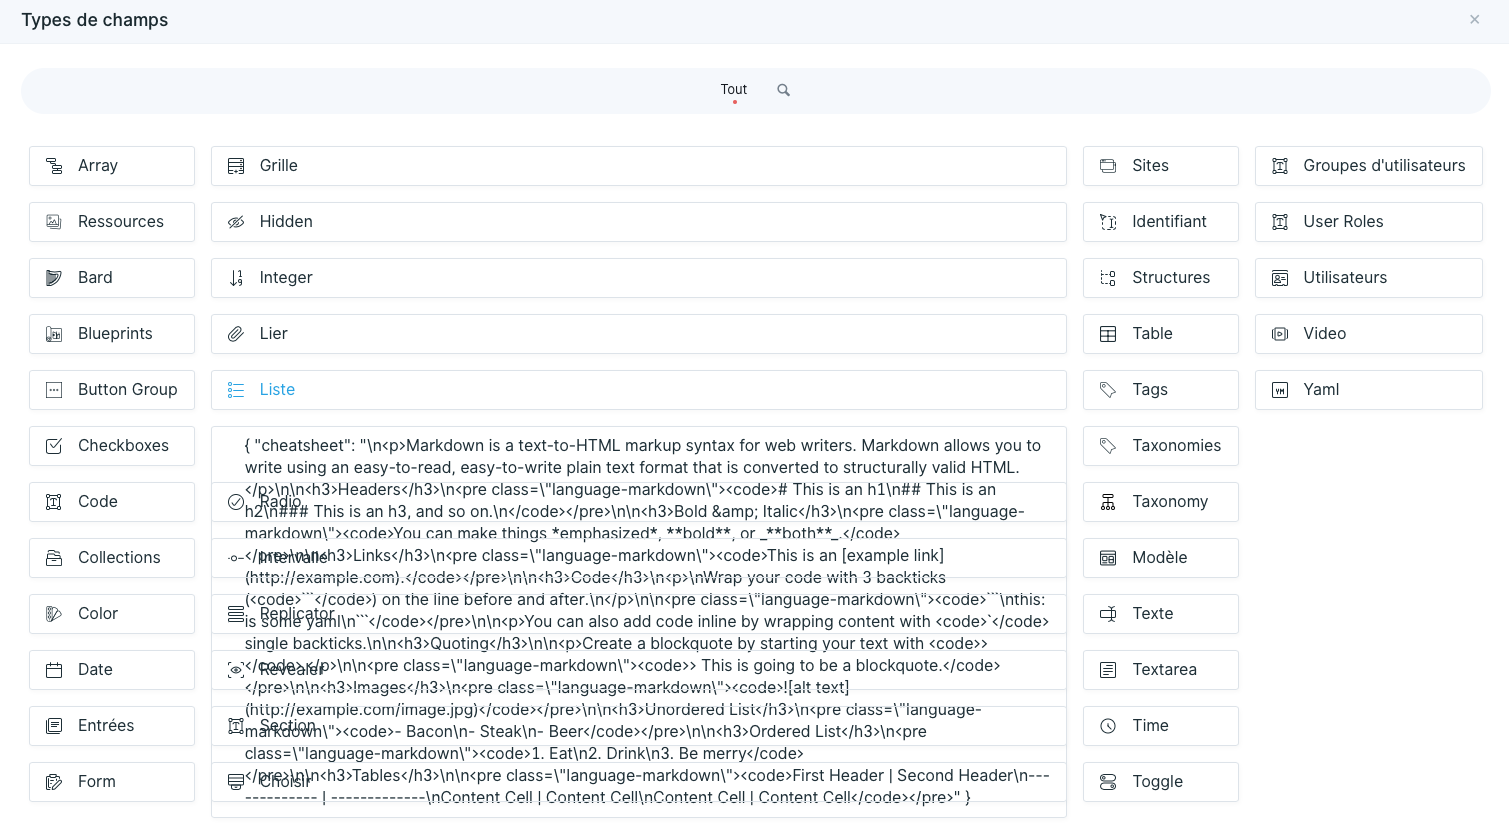The image size is (1509, 838).
Task: Click the Time clock icon
Action: click(x=1108, y=726)
